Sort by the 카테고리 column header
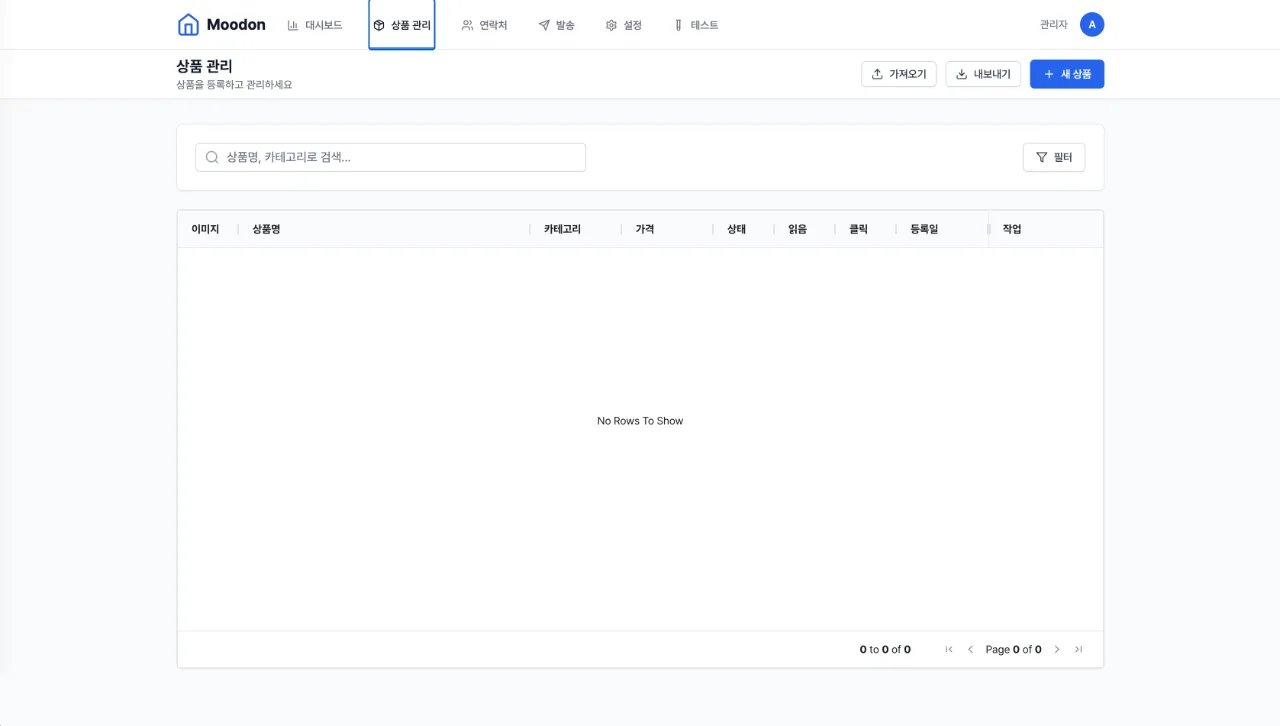Image resolution: width=1280 pixels, height=726 pixels. [562, 229]
